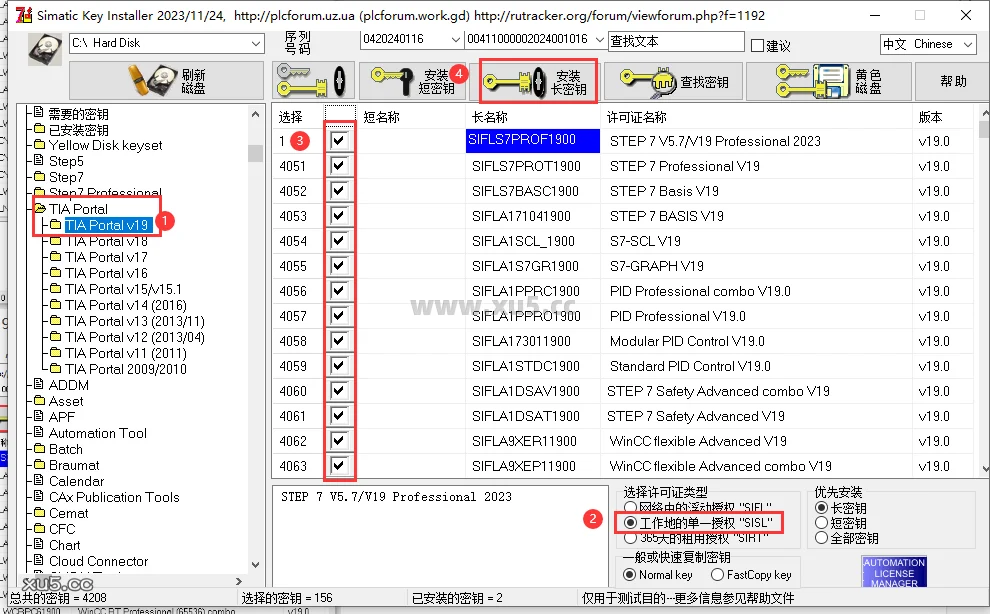Click the 帮助 help button

pyautogui.click(x=953, y=81)
